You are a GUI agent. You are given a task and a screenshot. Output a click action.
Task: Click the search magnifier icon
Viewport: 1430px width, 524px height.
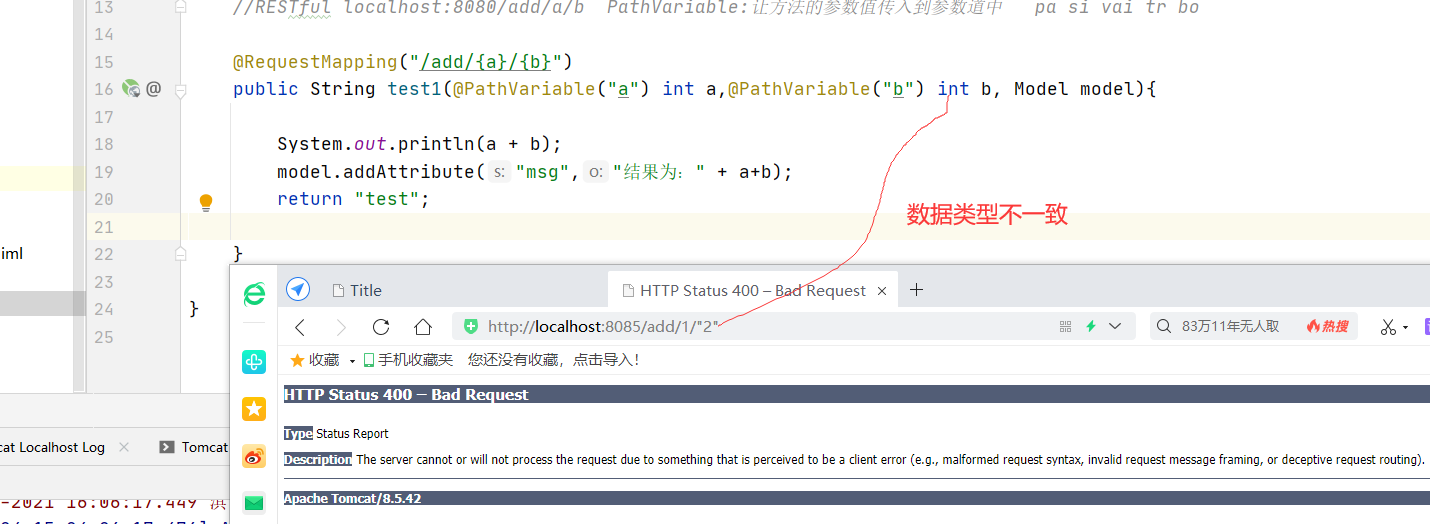pos(1163,326)
